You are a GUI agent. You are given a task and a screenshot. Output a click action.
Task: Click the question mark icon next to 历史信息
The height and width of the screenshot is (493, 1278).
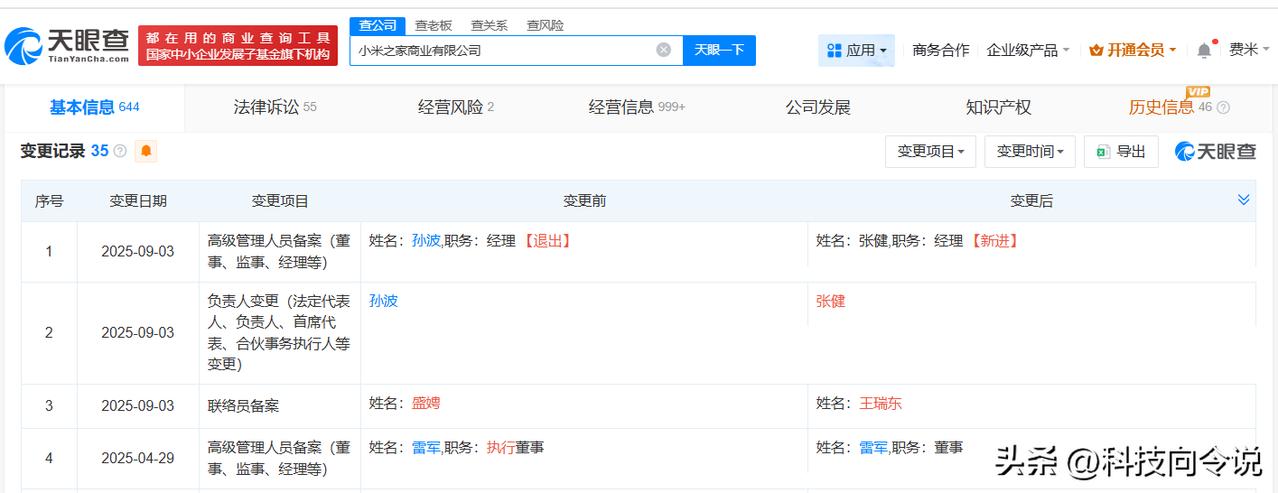[1222, 108]
